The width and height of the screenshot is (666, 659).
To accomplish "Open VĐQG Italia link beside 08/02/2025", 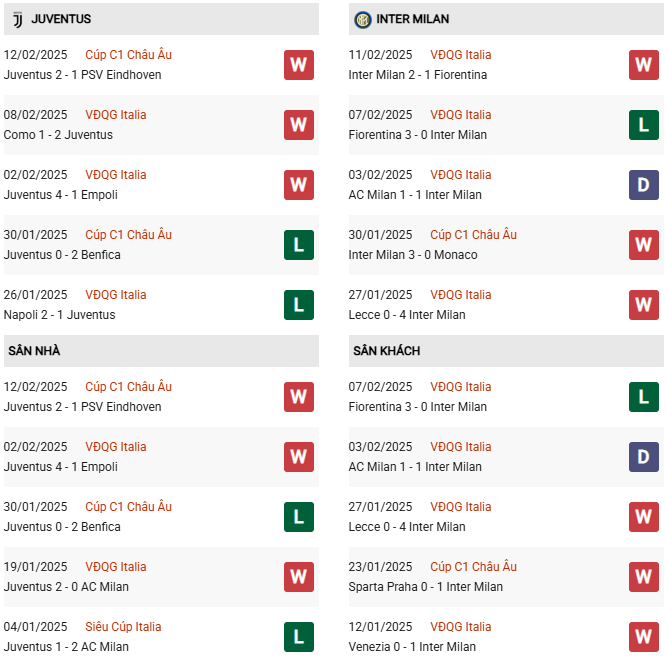I will [x=115, y=115].
